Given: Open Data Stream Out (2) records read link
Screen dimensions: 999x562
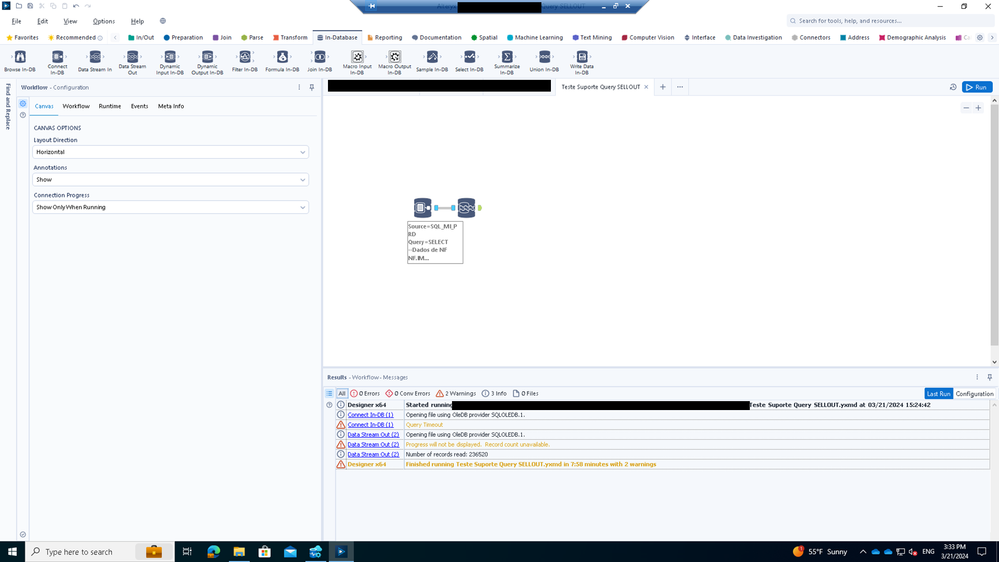Looking at the screenshot, I should 373,455.
